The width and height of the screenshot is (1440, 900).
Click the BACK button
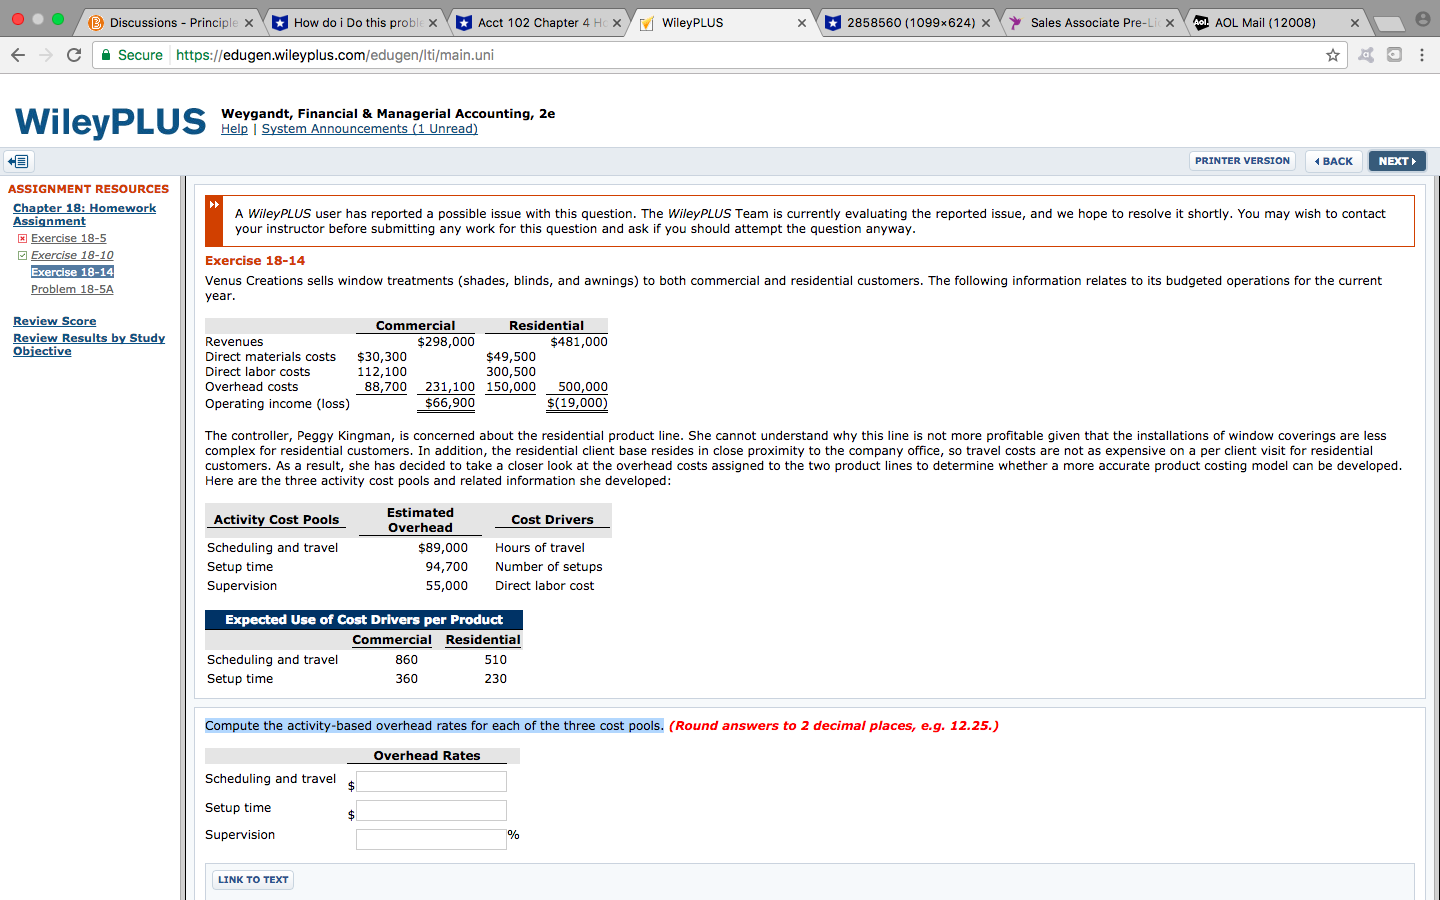coord(1334,161)
